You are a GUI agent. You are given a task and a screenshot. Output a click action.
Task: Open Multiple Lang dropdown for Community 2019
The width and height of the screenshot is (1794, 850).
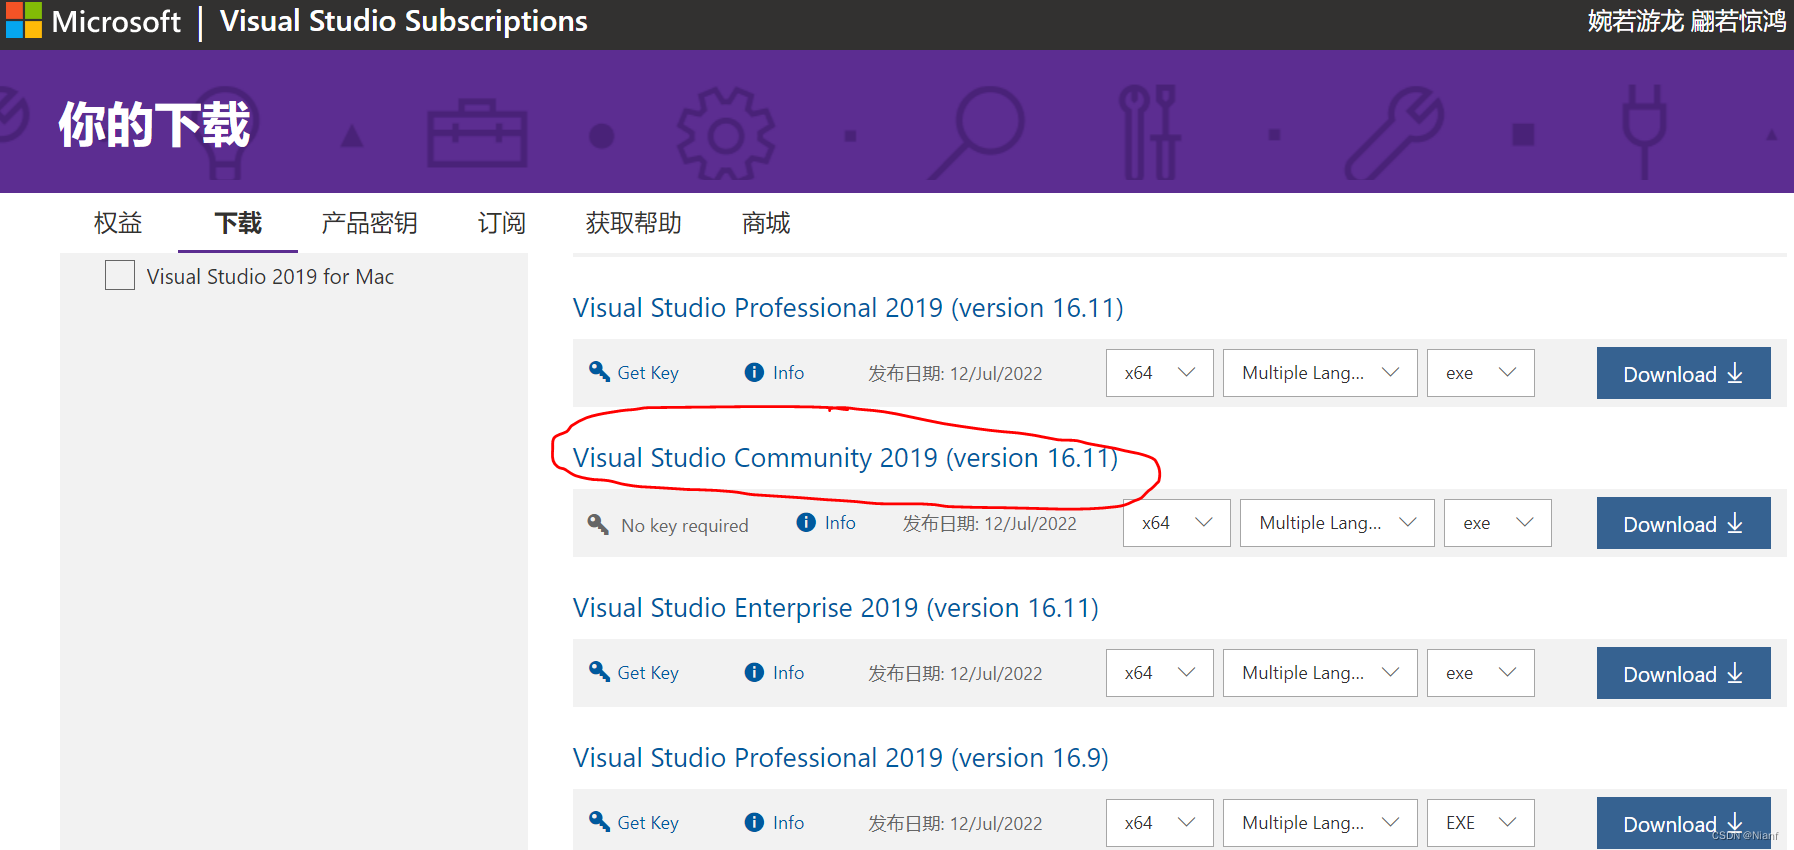click(x=1337, y=523)
